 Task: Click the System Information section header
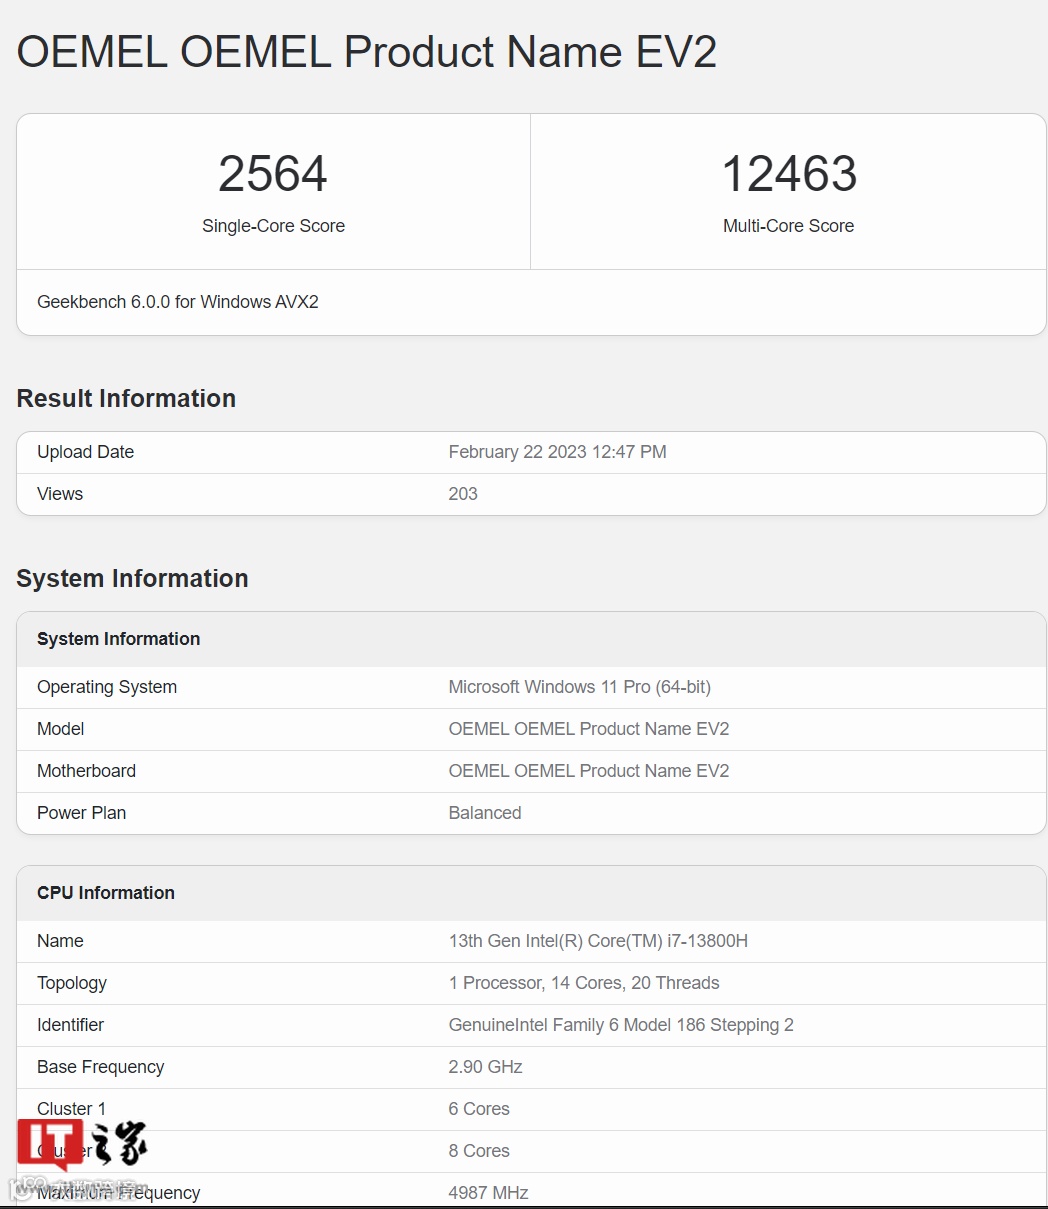point(118,638)
